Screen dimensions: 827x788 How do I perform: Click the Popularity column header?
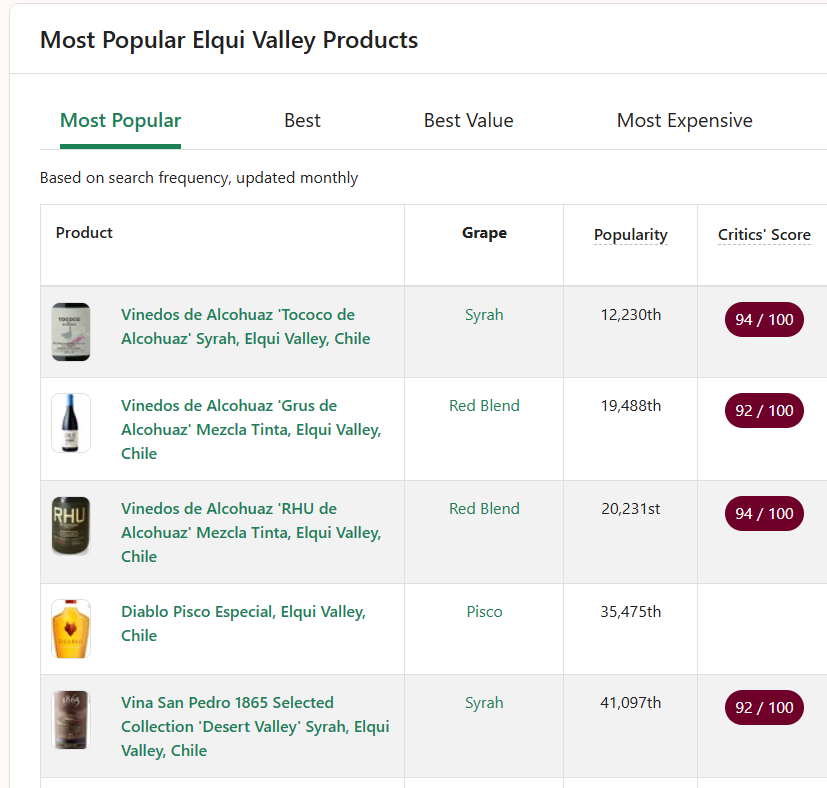(x=630, y=235)
